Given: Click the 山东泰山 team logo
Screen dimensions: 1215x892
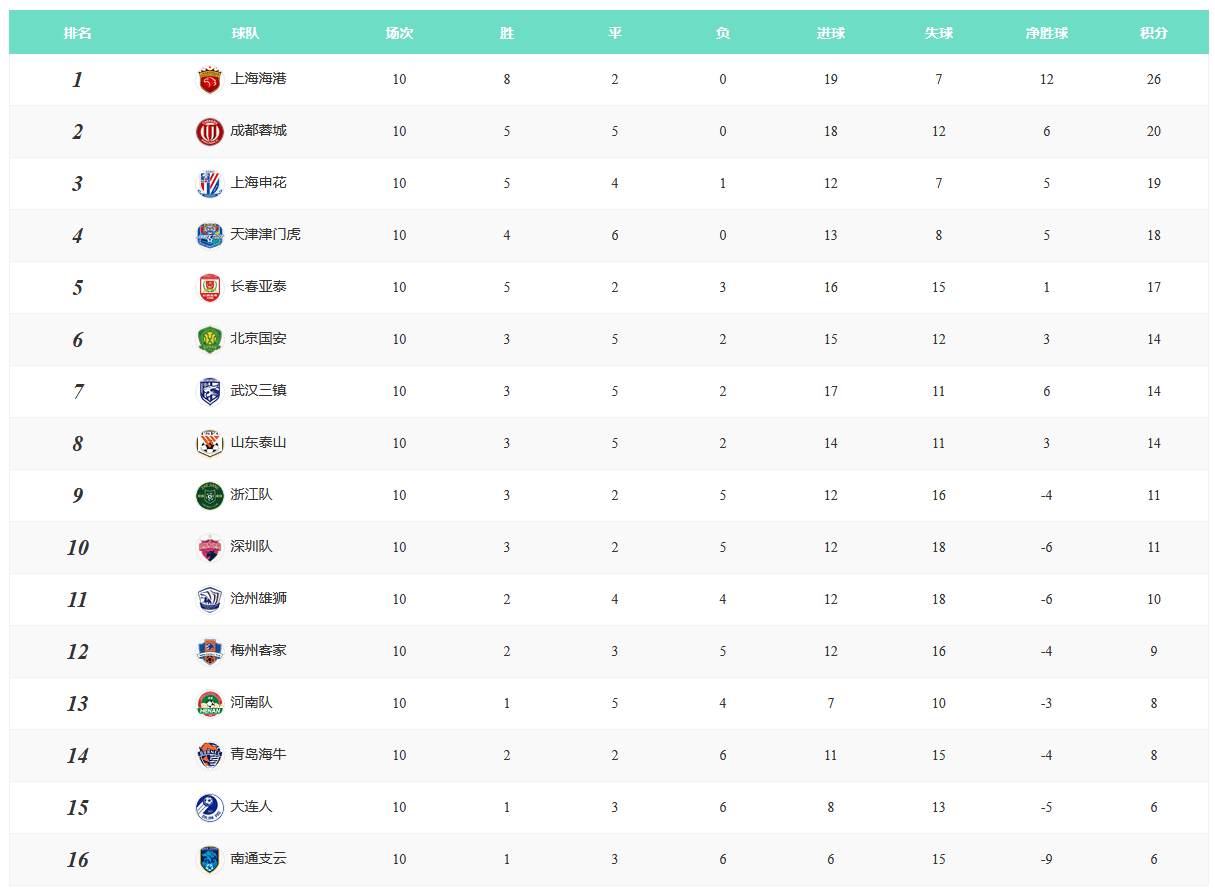Looking at the screenshot, I should (209, 444).
